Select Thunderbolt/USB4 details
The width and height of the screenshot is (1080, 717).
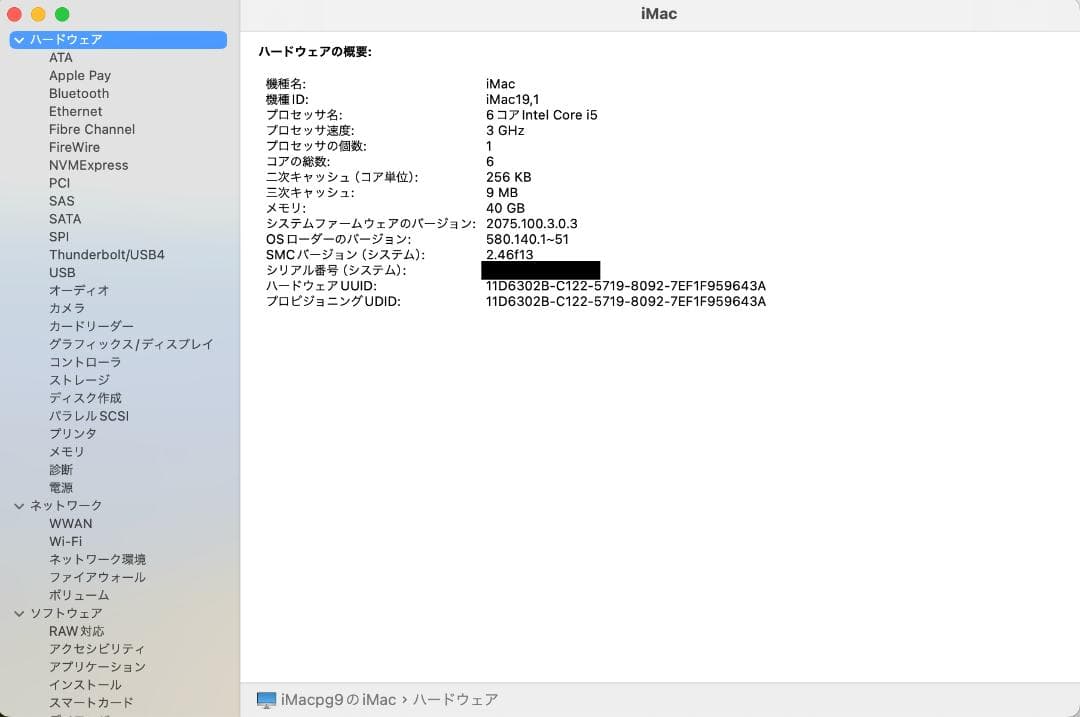coord(107,254)
